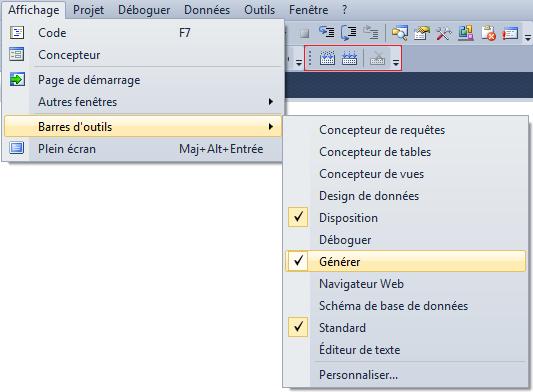Open the Outils menu
Image resolution: width=533 pixels, height=392 pixels.
(259, 10)
